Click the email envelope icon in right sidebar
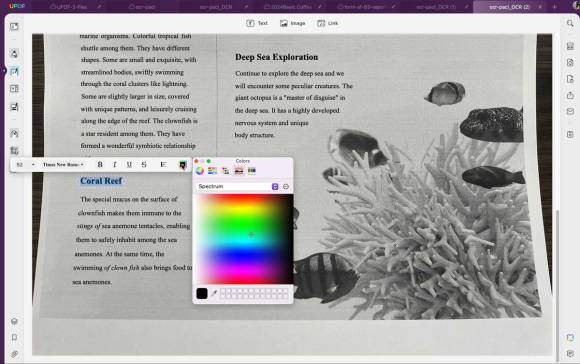This screenshot has height=364, width=580. coord(570,111)
